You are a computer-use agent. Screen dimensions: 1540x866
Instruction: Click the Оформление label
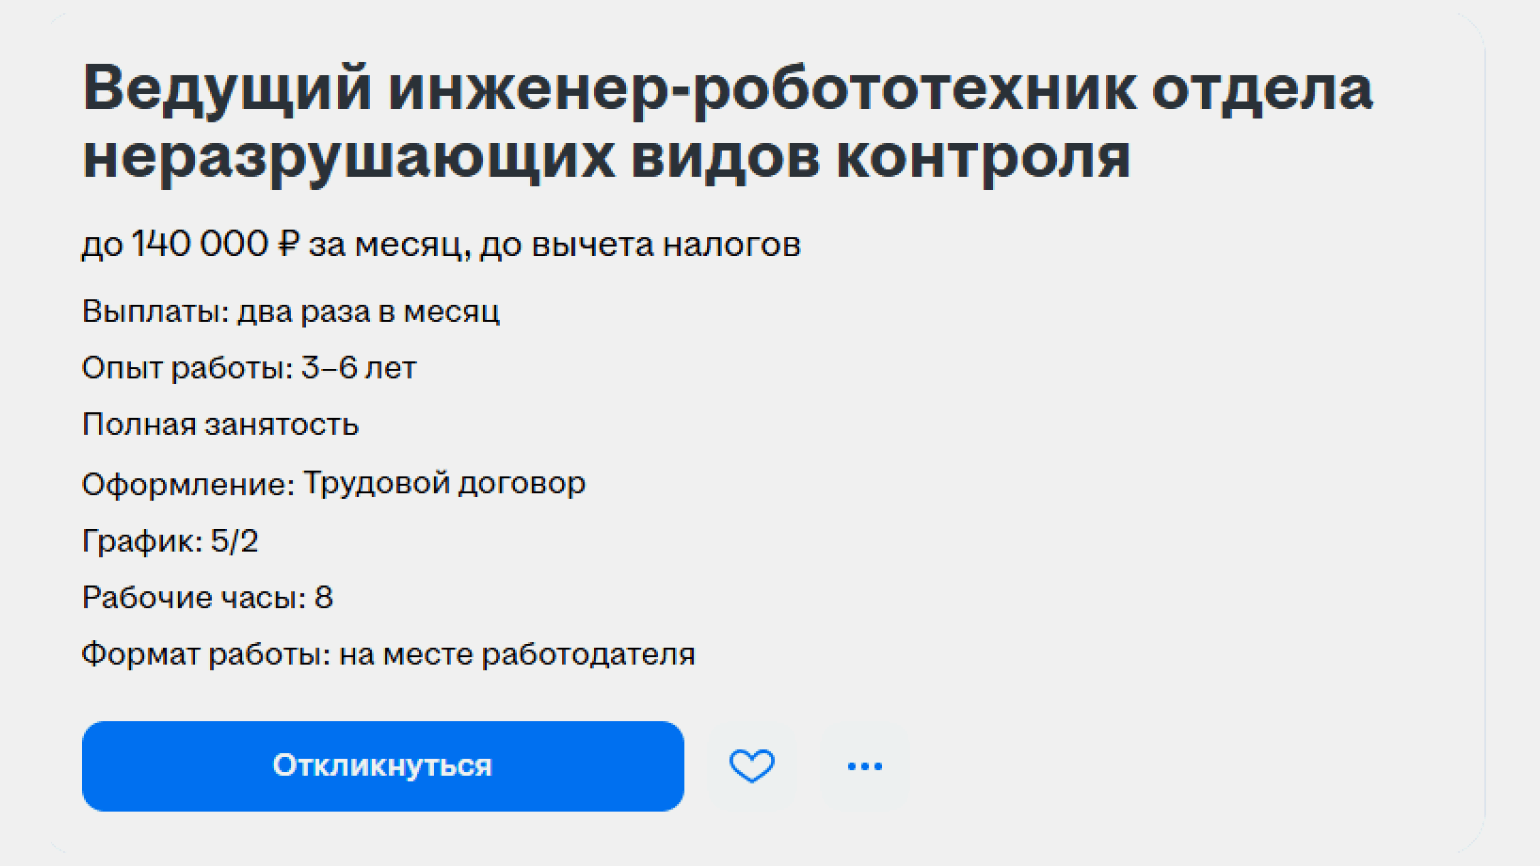click(x=187, y=484)
